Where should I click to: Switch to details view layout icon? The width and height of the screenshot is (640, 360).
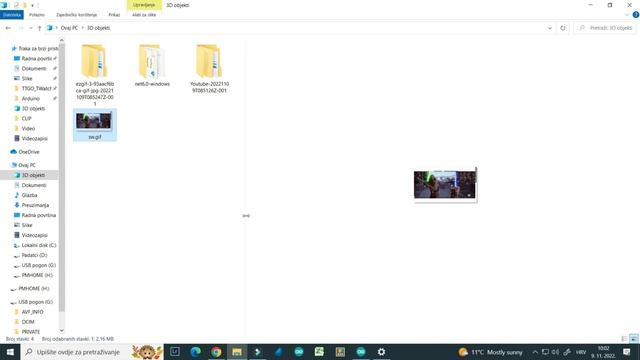[x=624, y=339]
